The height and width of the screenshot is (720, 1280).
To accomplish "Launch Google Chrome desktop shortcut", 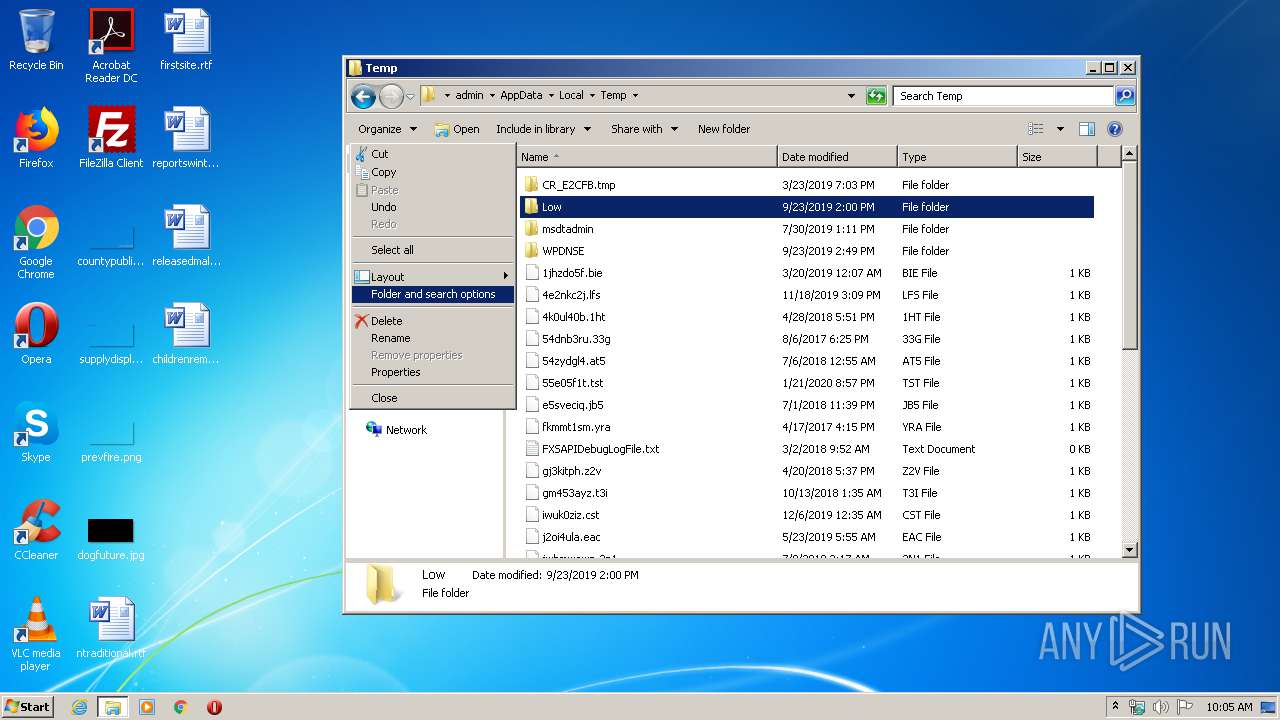I will pos(36,243).
